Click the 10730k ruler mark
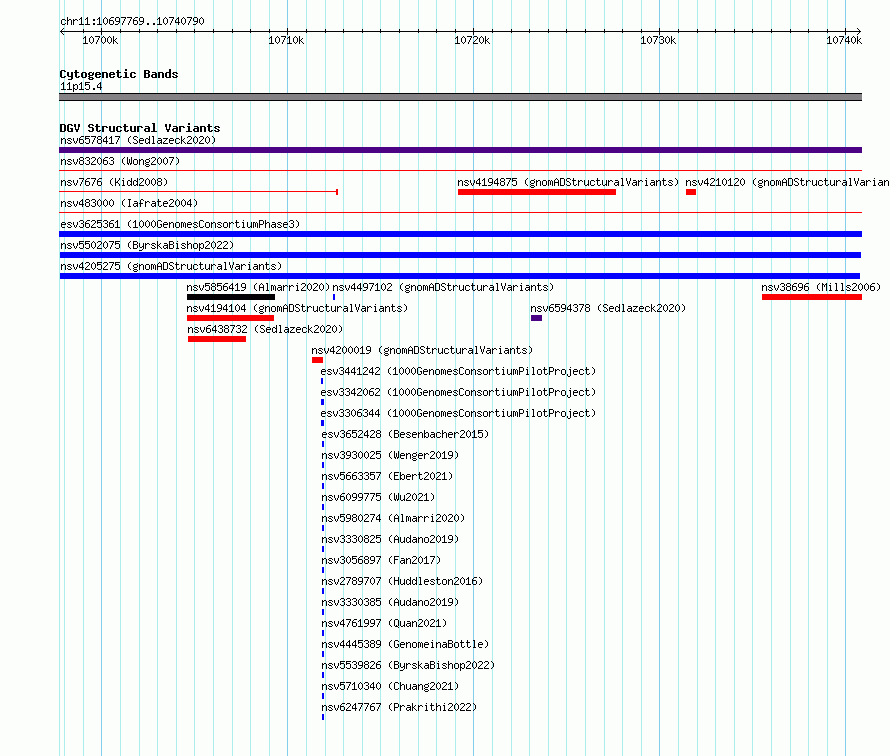Image resolution: width=890 pixels, height=756 pixels. point(658,40)
